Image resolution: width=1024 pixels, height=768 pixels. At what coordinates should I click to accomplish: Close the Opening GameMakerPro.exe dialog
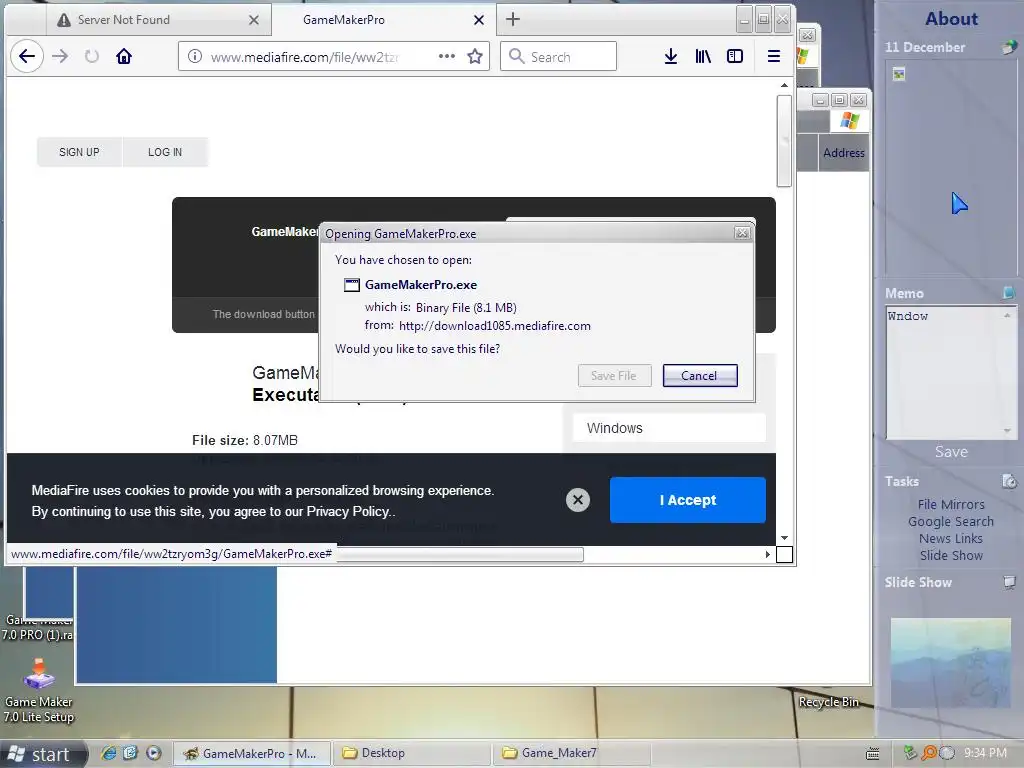point(742,233)
